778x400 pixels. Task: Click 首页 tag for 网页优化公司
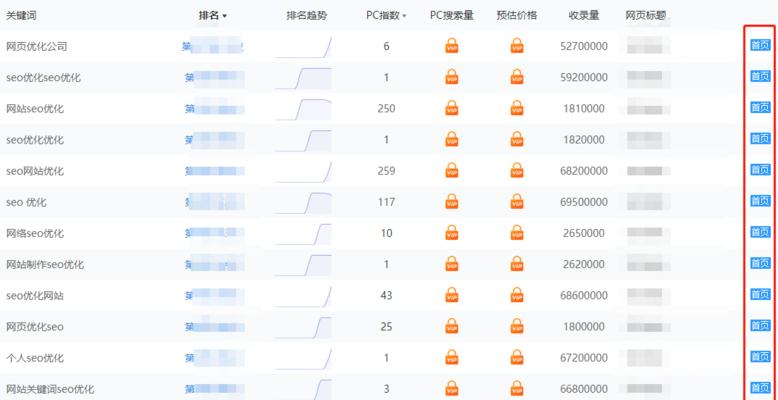tap(760, 46)
